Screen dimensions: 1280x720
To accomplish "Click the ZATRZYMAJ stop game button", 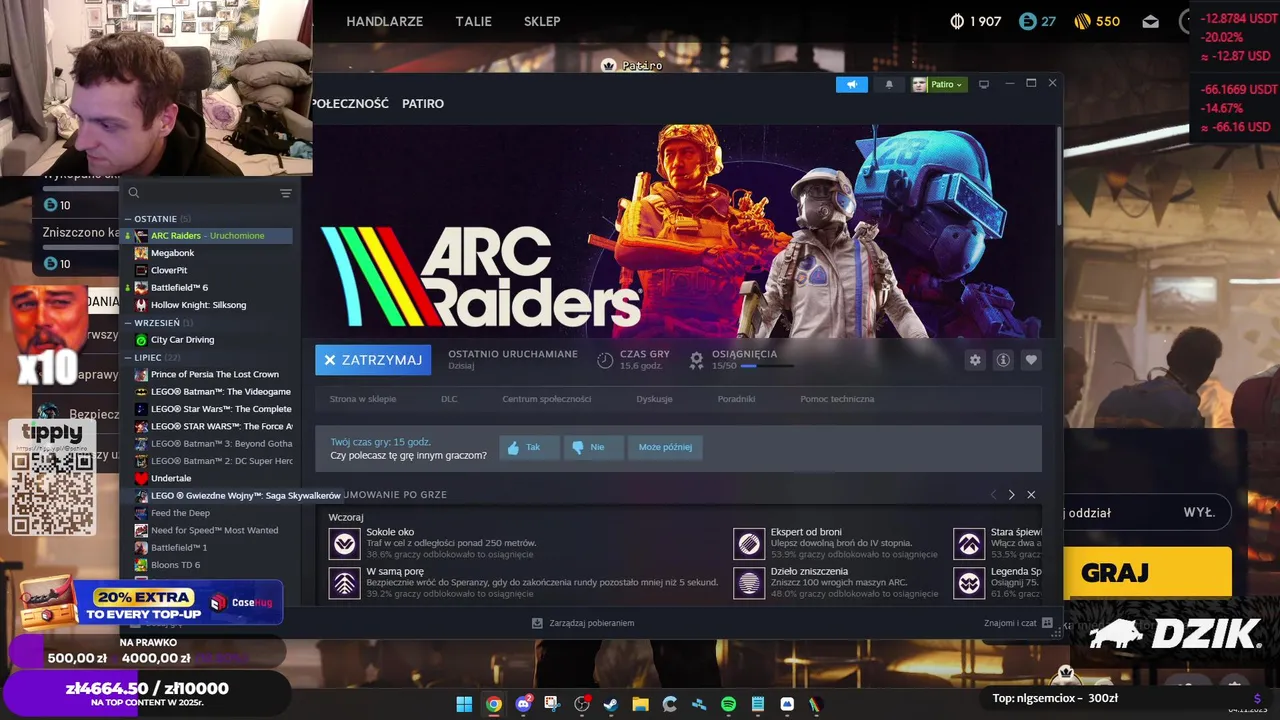I will coord(373,360).
